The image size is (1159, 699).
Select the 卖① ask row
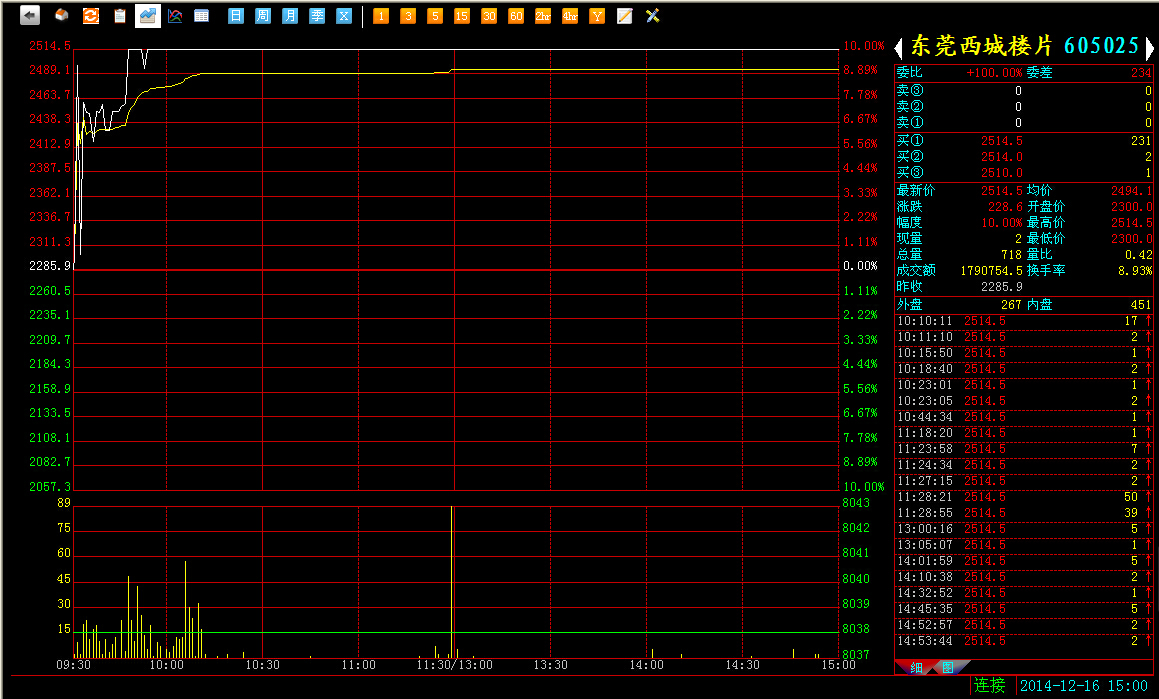pyautogui.click(x=1024, y=123)
